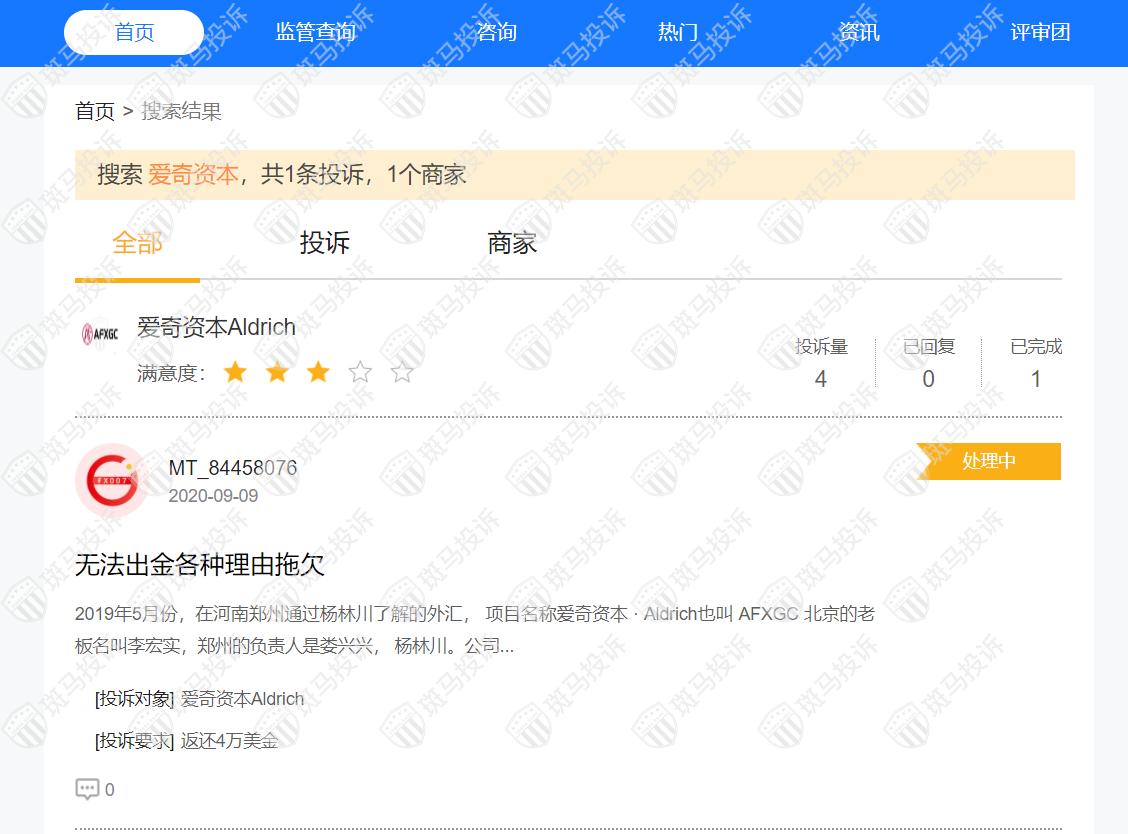Click the fifth empty star
This screenshot has height=834, width=1128.
402,373
